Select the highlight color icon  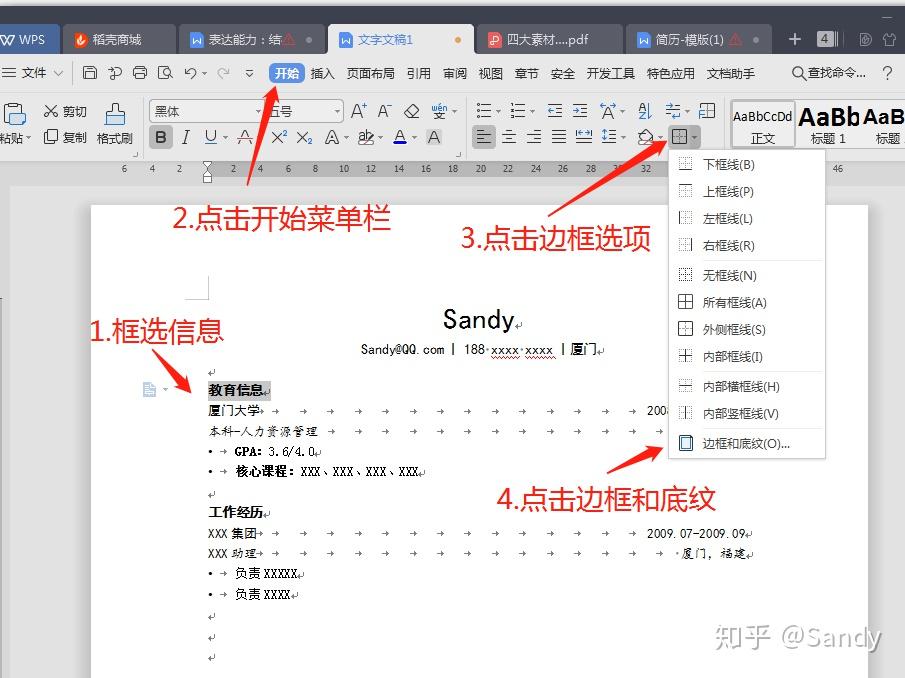pyautogui.click(x=368, y=135)
